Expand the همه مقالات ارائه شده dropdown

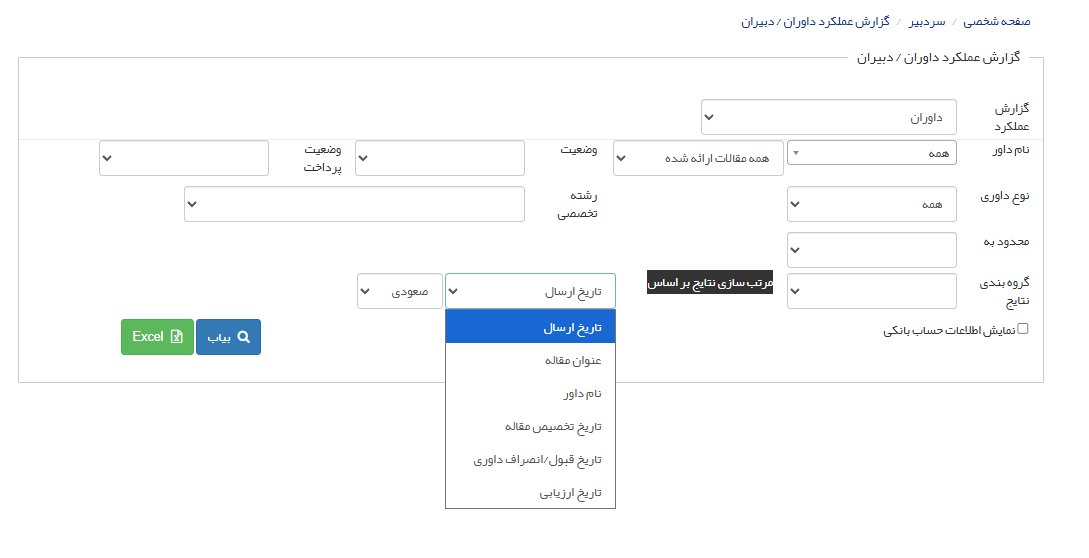point(697,158)
